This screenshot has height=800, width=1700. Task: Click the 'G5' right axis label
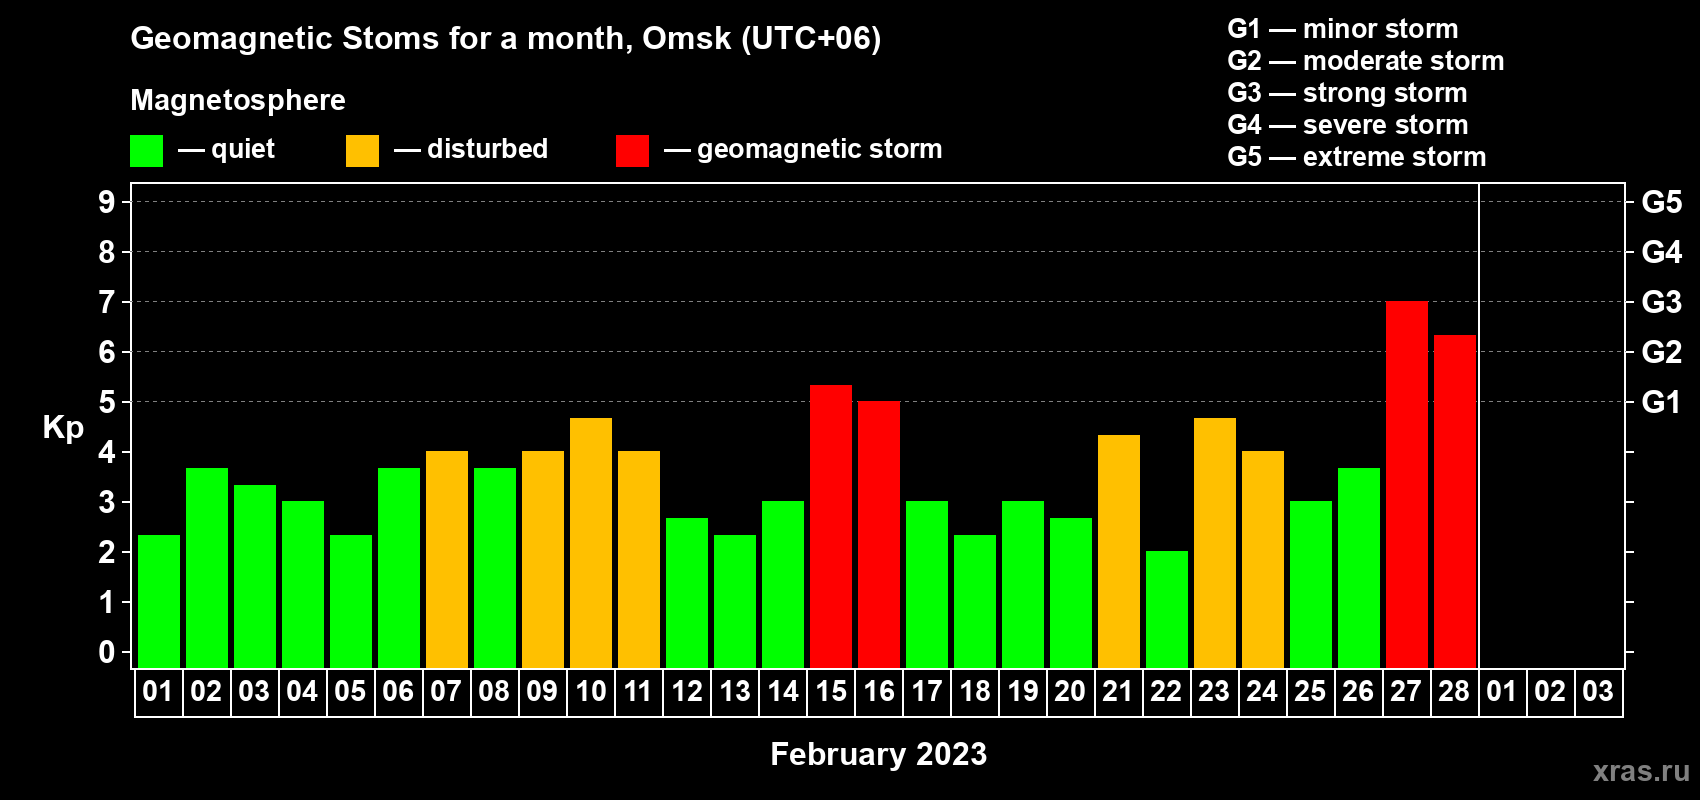(1662, 202)
